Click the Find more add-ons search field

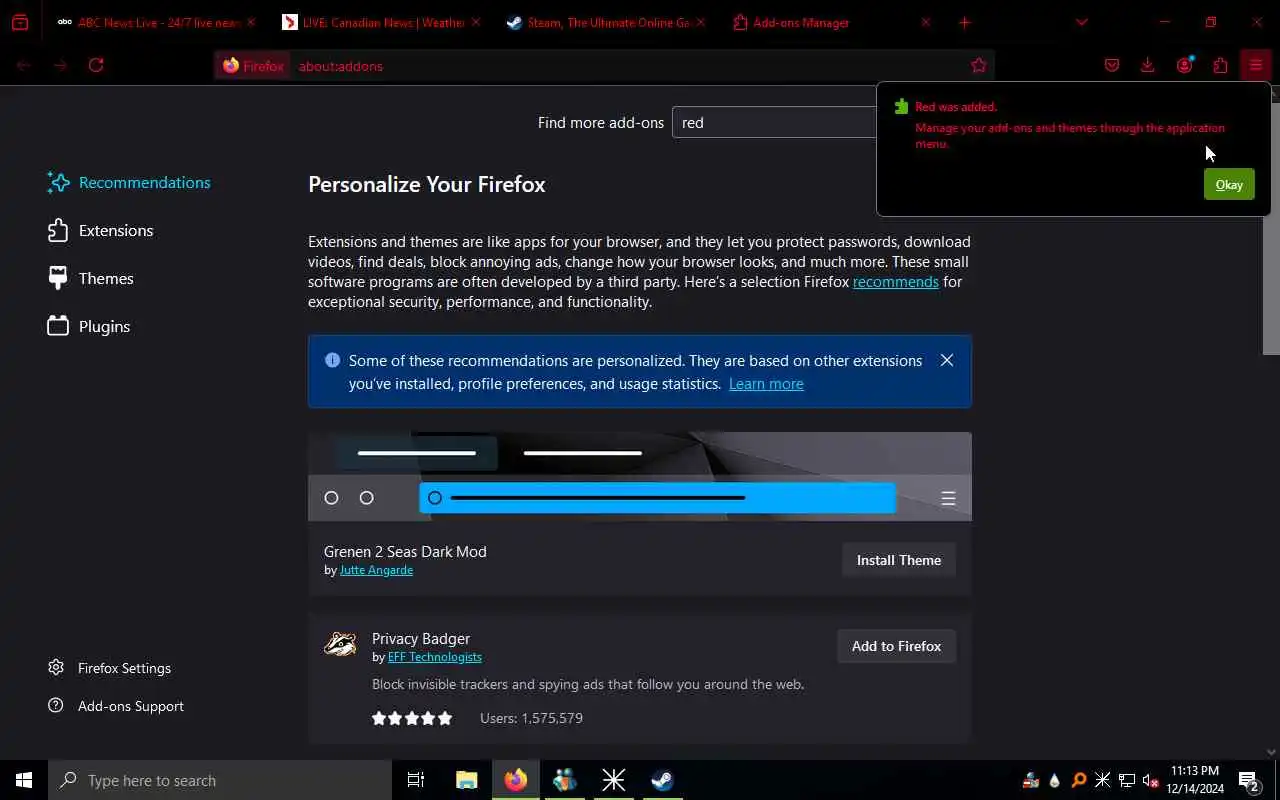[x=775, y=122]
